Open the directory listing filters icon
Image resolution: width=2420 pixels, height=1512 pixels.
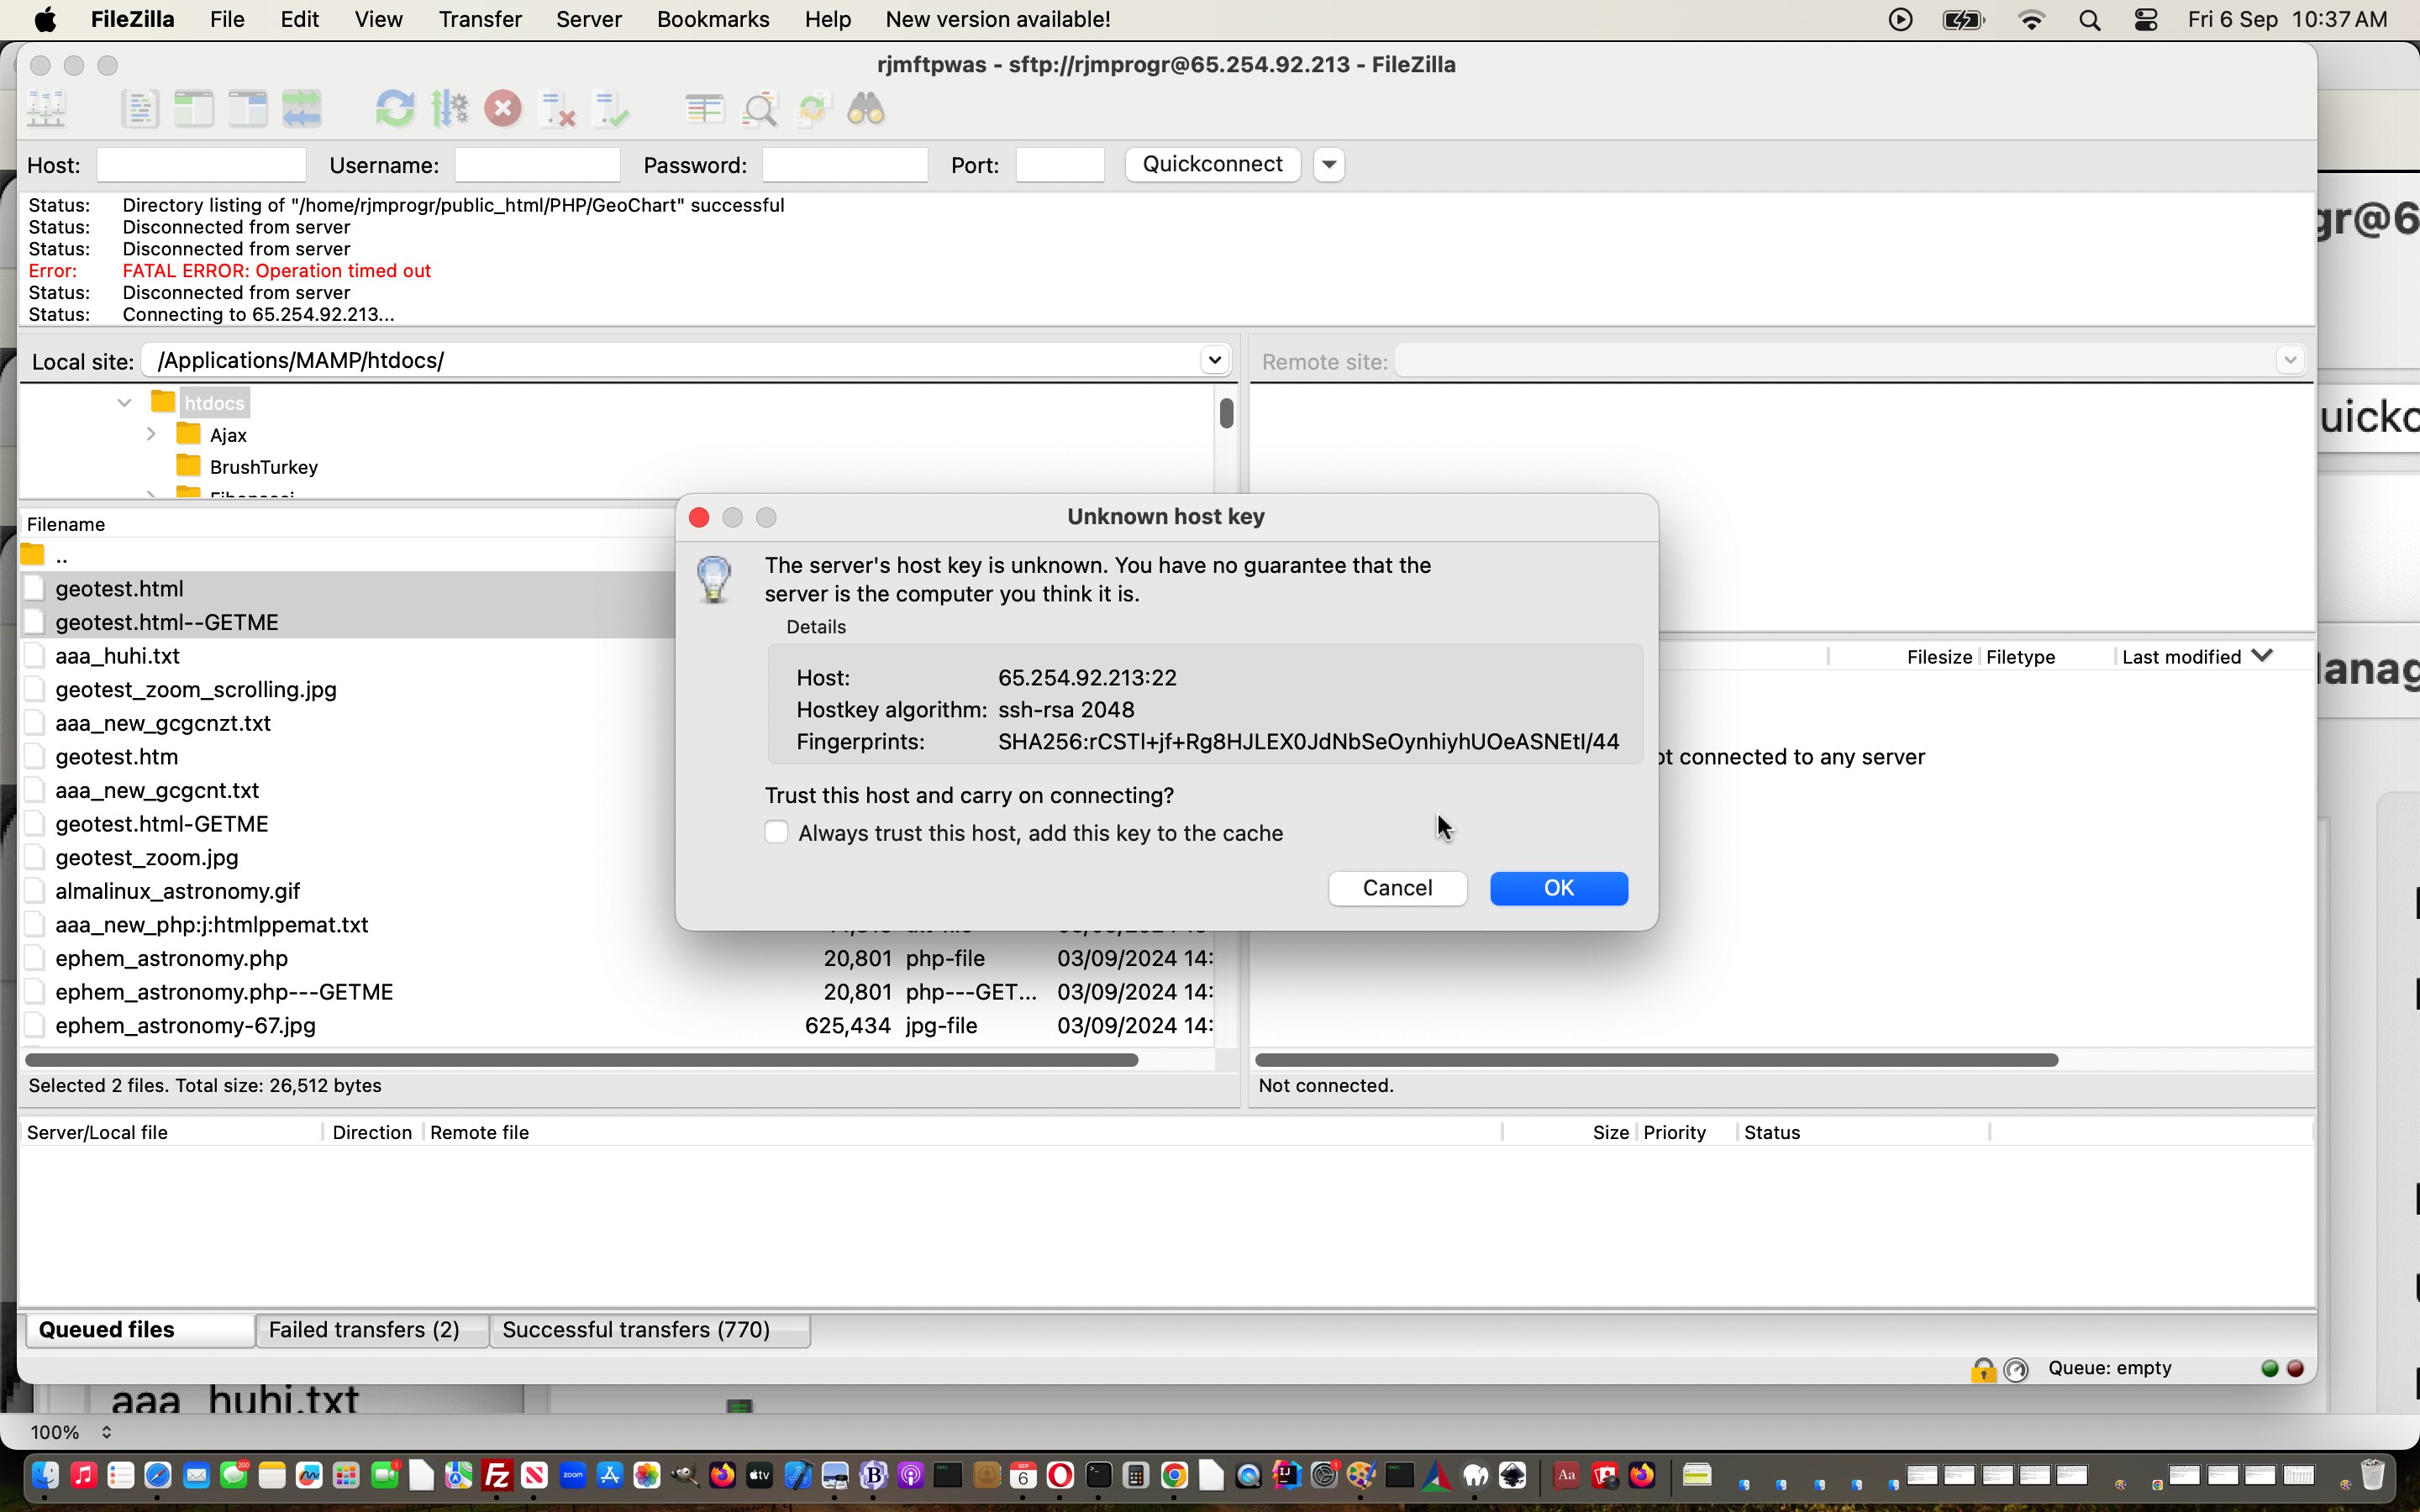tap(705, 109)
